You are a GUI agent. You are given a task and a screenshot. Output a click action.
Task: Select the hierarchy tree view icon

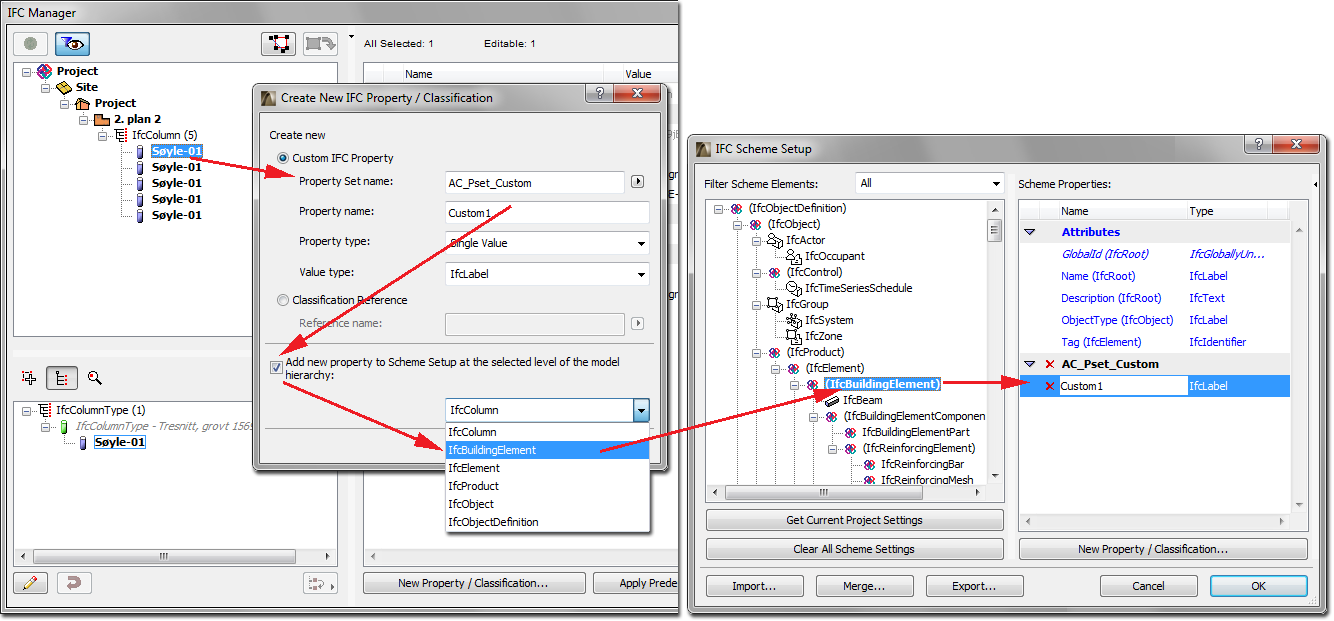click(x=60, y=378)
